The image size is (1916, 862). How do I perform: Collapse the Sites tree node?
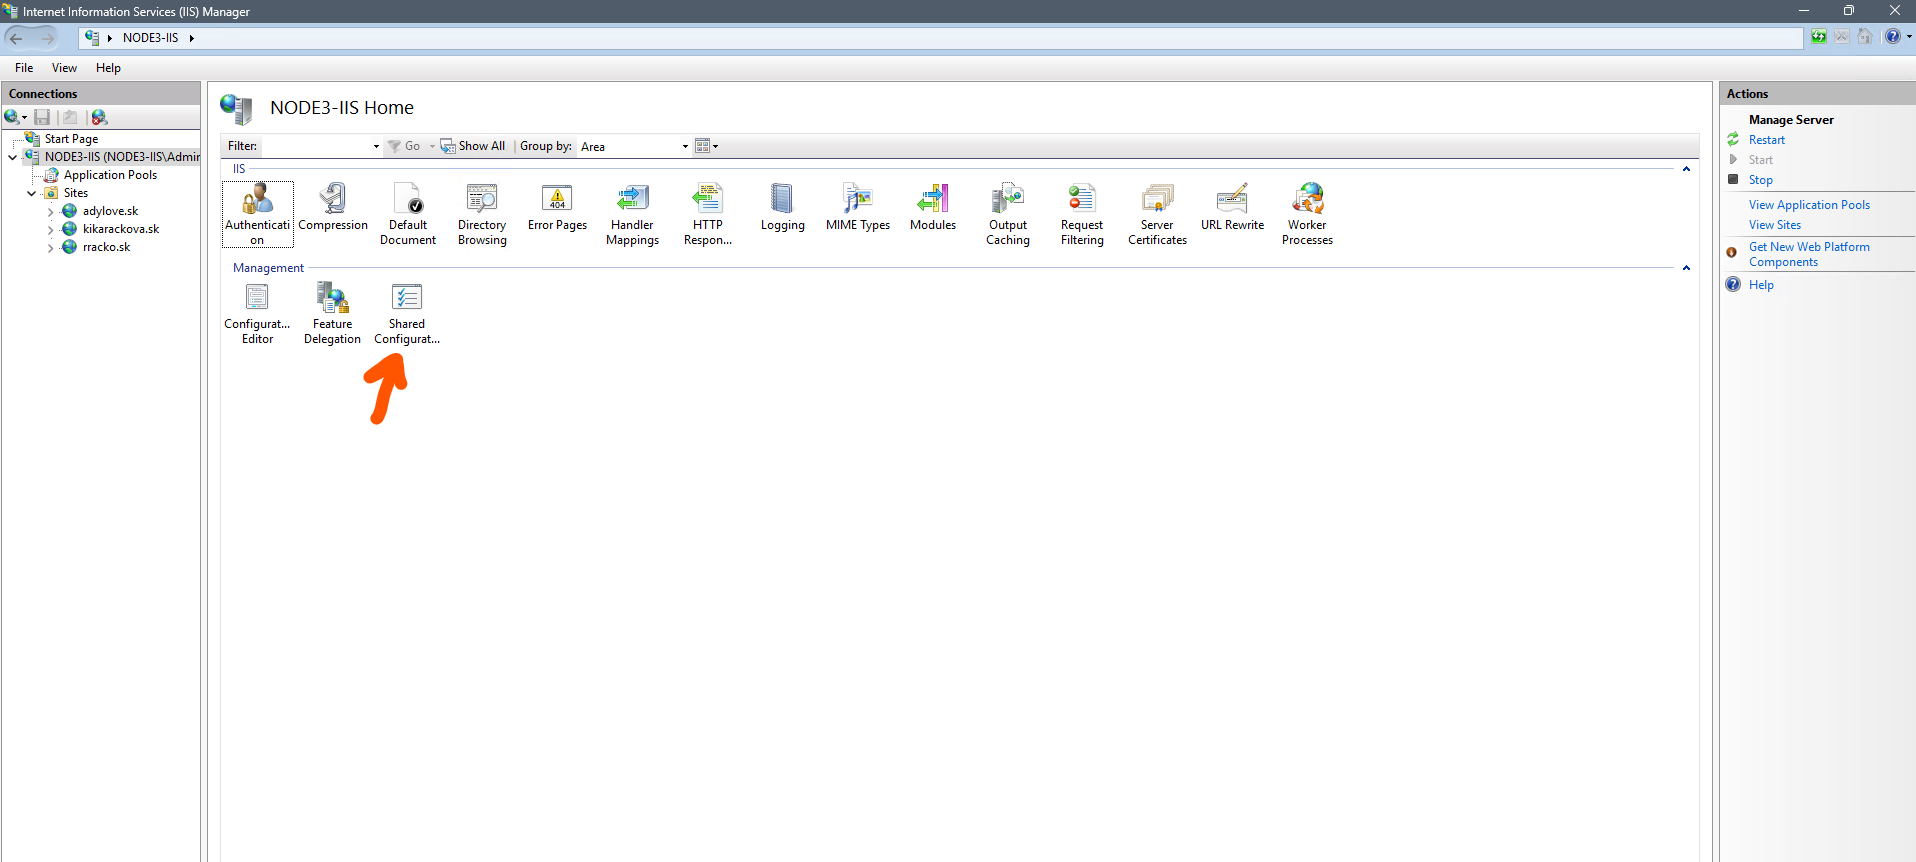(32, 194)
